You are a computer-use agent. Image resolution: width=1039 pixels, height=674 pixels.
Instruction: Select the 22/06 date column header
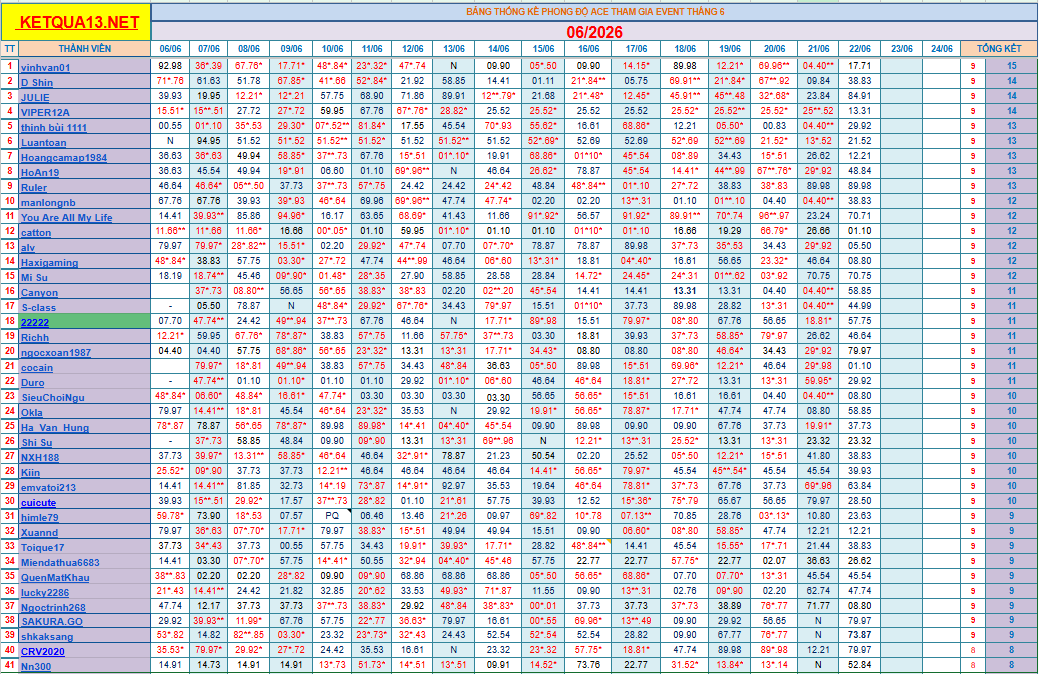[859, 48]
